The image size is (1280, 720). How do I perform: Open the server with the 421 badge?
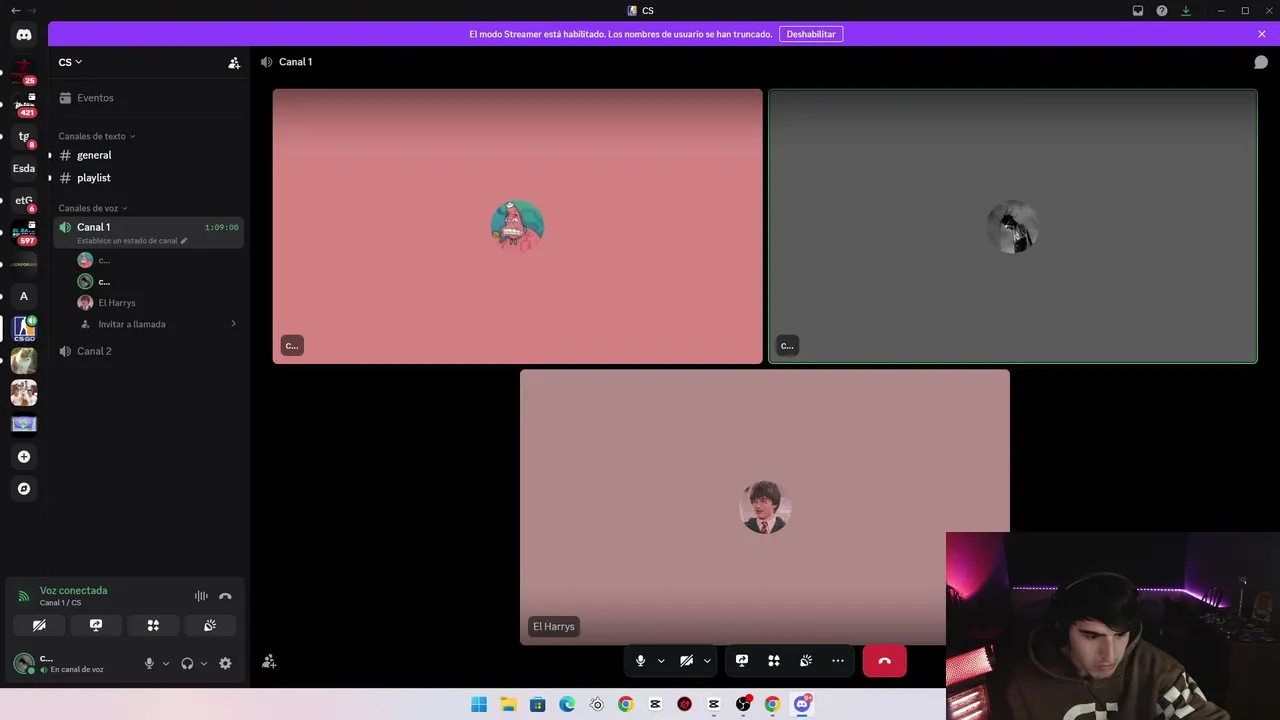[x=24, y=104]
